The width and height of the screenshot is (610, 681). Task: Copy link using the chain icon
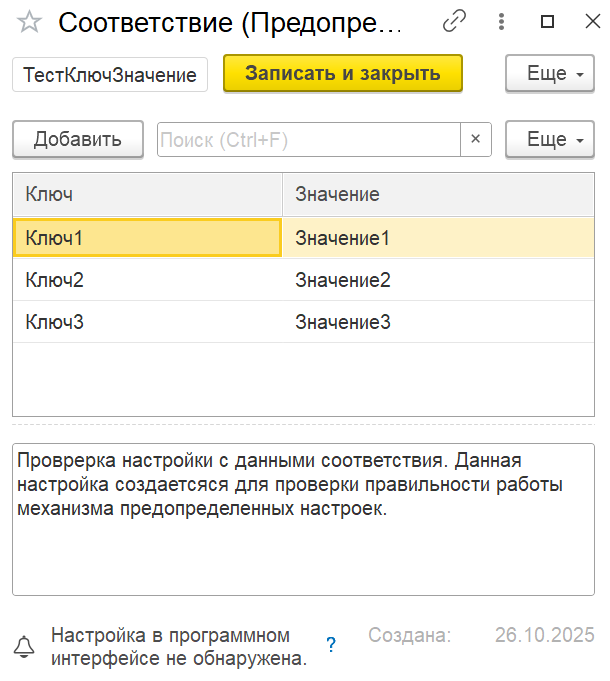point(456,21)
